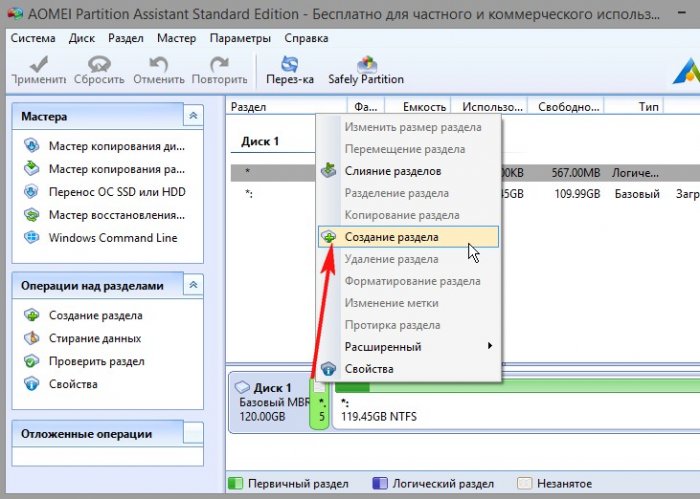Click the Мастер восстановления icon
Screen dimensions: 700x499
[31, 215]
